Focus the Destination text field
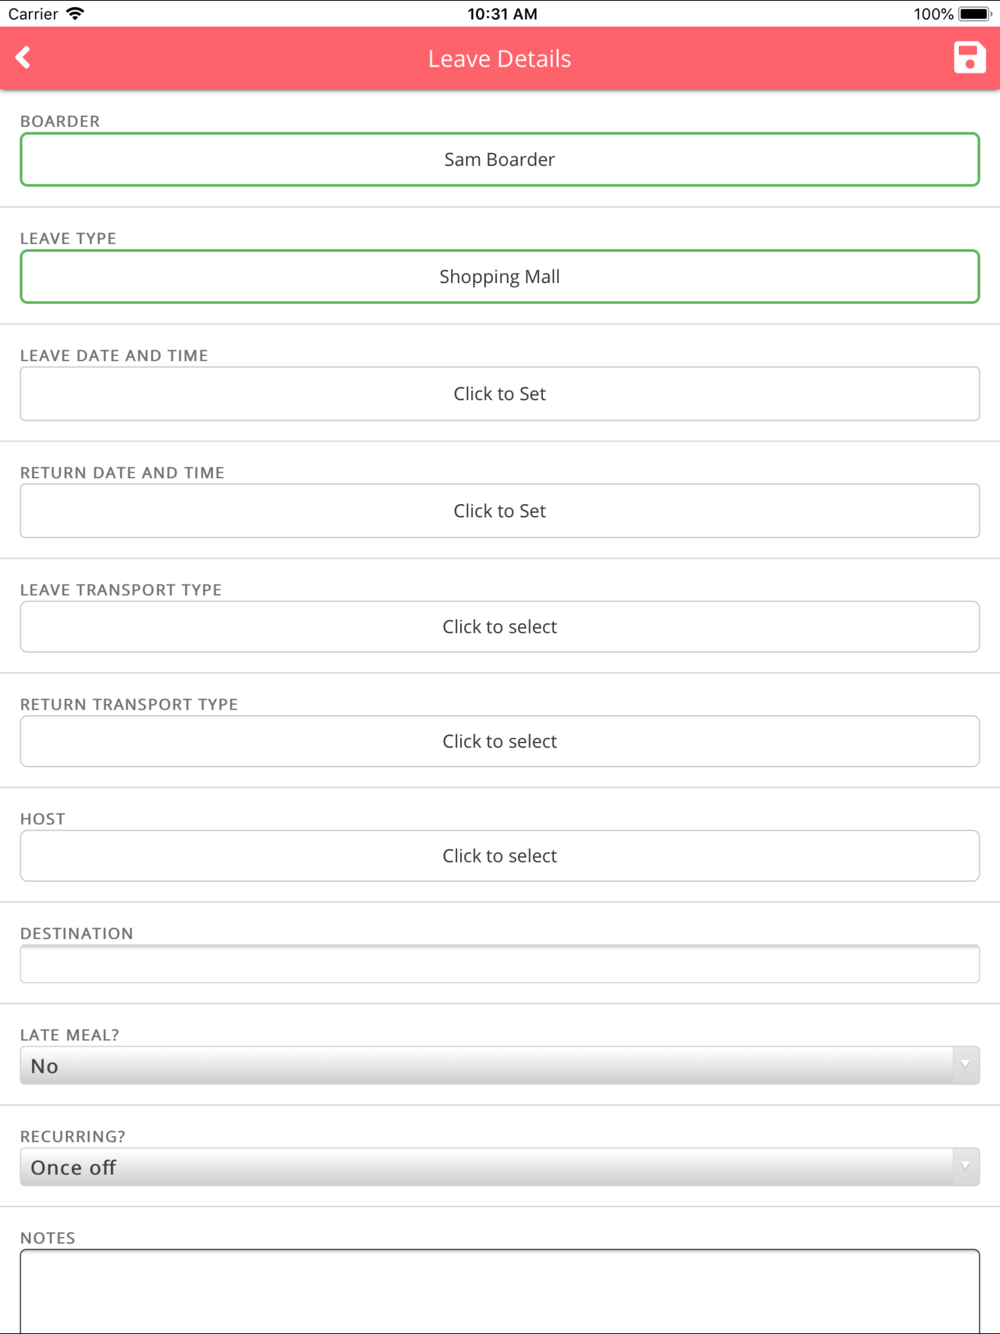Image resolution: width=1000 pixels, height=1334 pixels. (x=500, y=964)
